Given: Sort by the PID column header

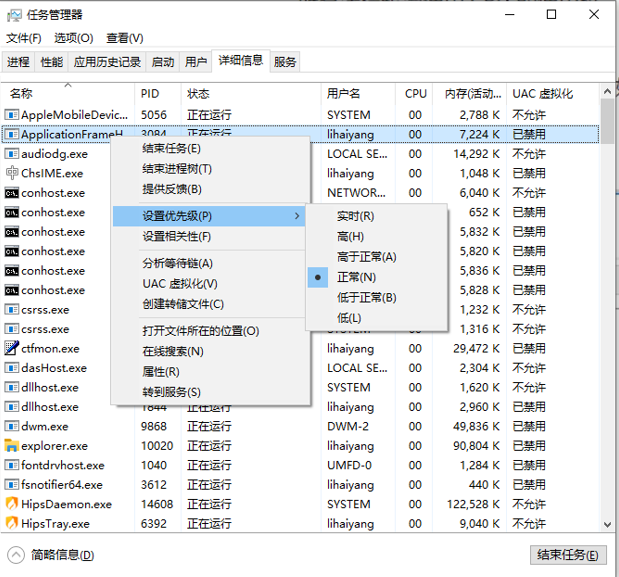Looking at the screenshot, I should pos(158,94).
